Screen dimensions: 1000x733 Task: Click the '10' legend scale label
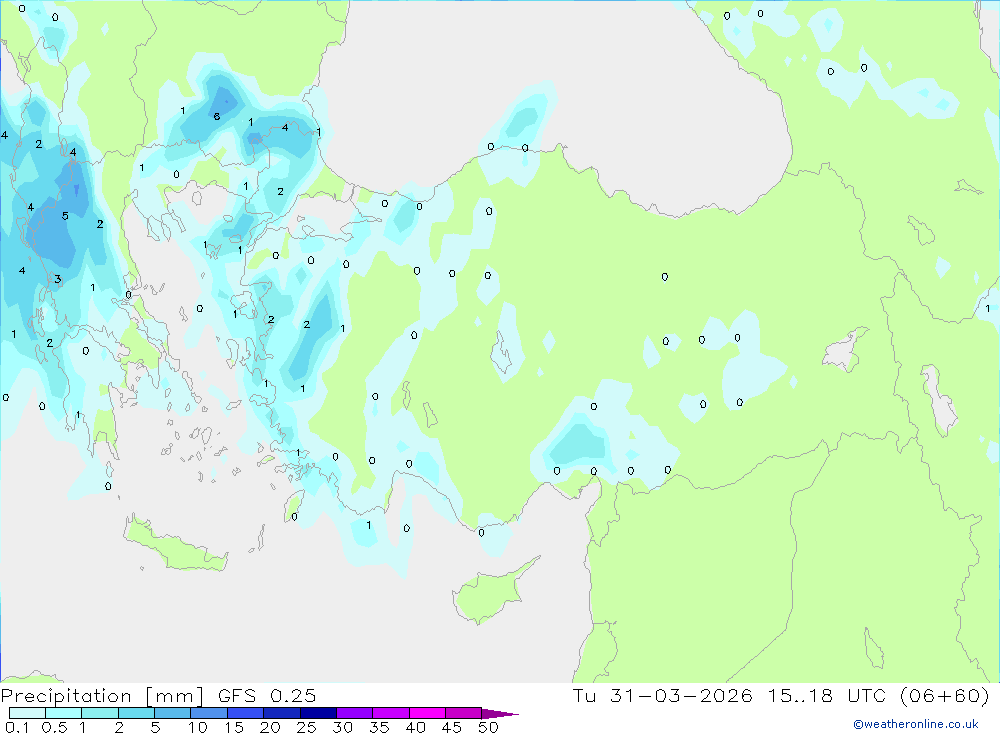pos(198,727)
